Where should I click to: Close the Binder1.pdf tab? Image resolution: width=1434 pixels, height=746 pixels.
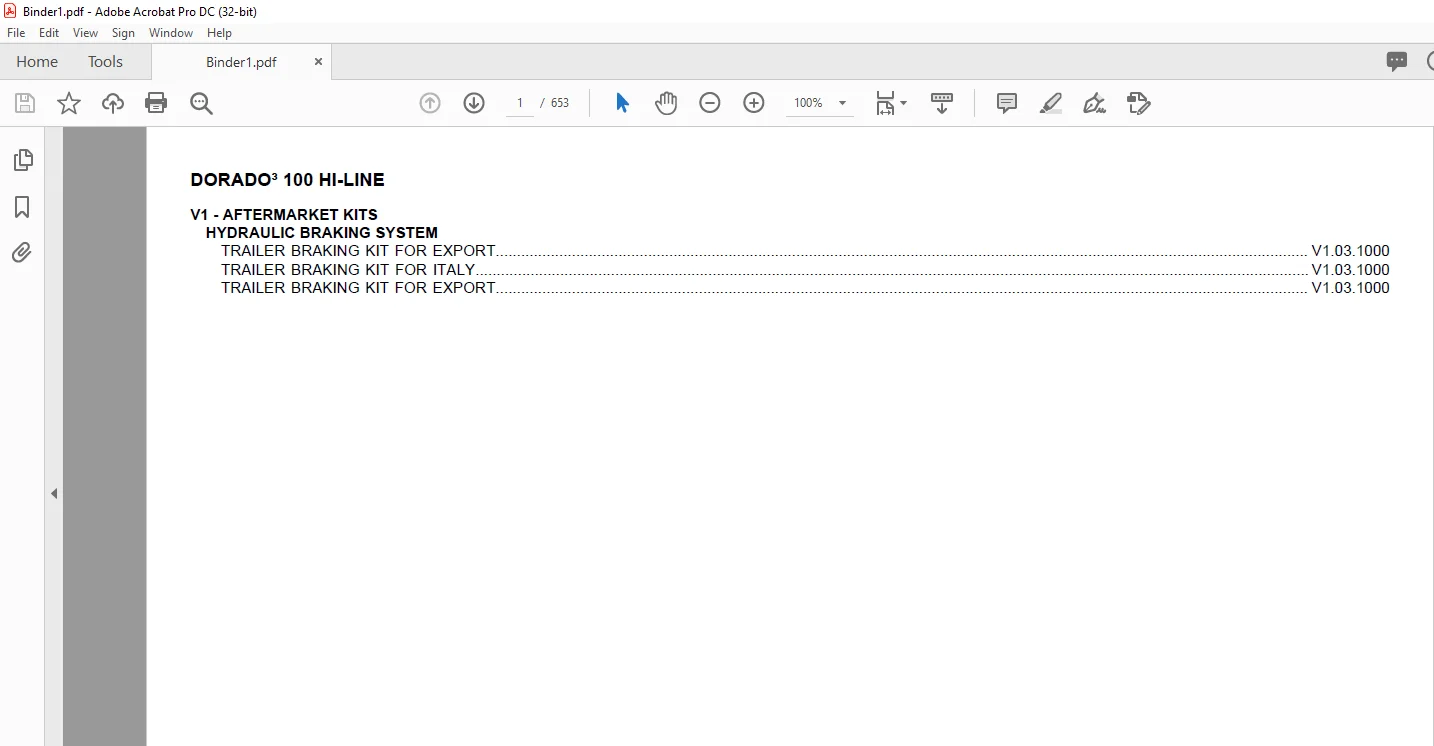pos(319,62)
